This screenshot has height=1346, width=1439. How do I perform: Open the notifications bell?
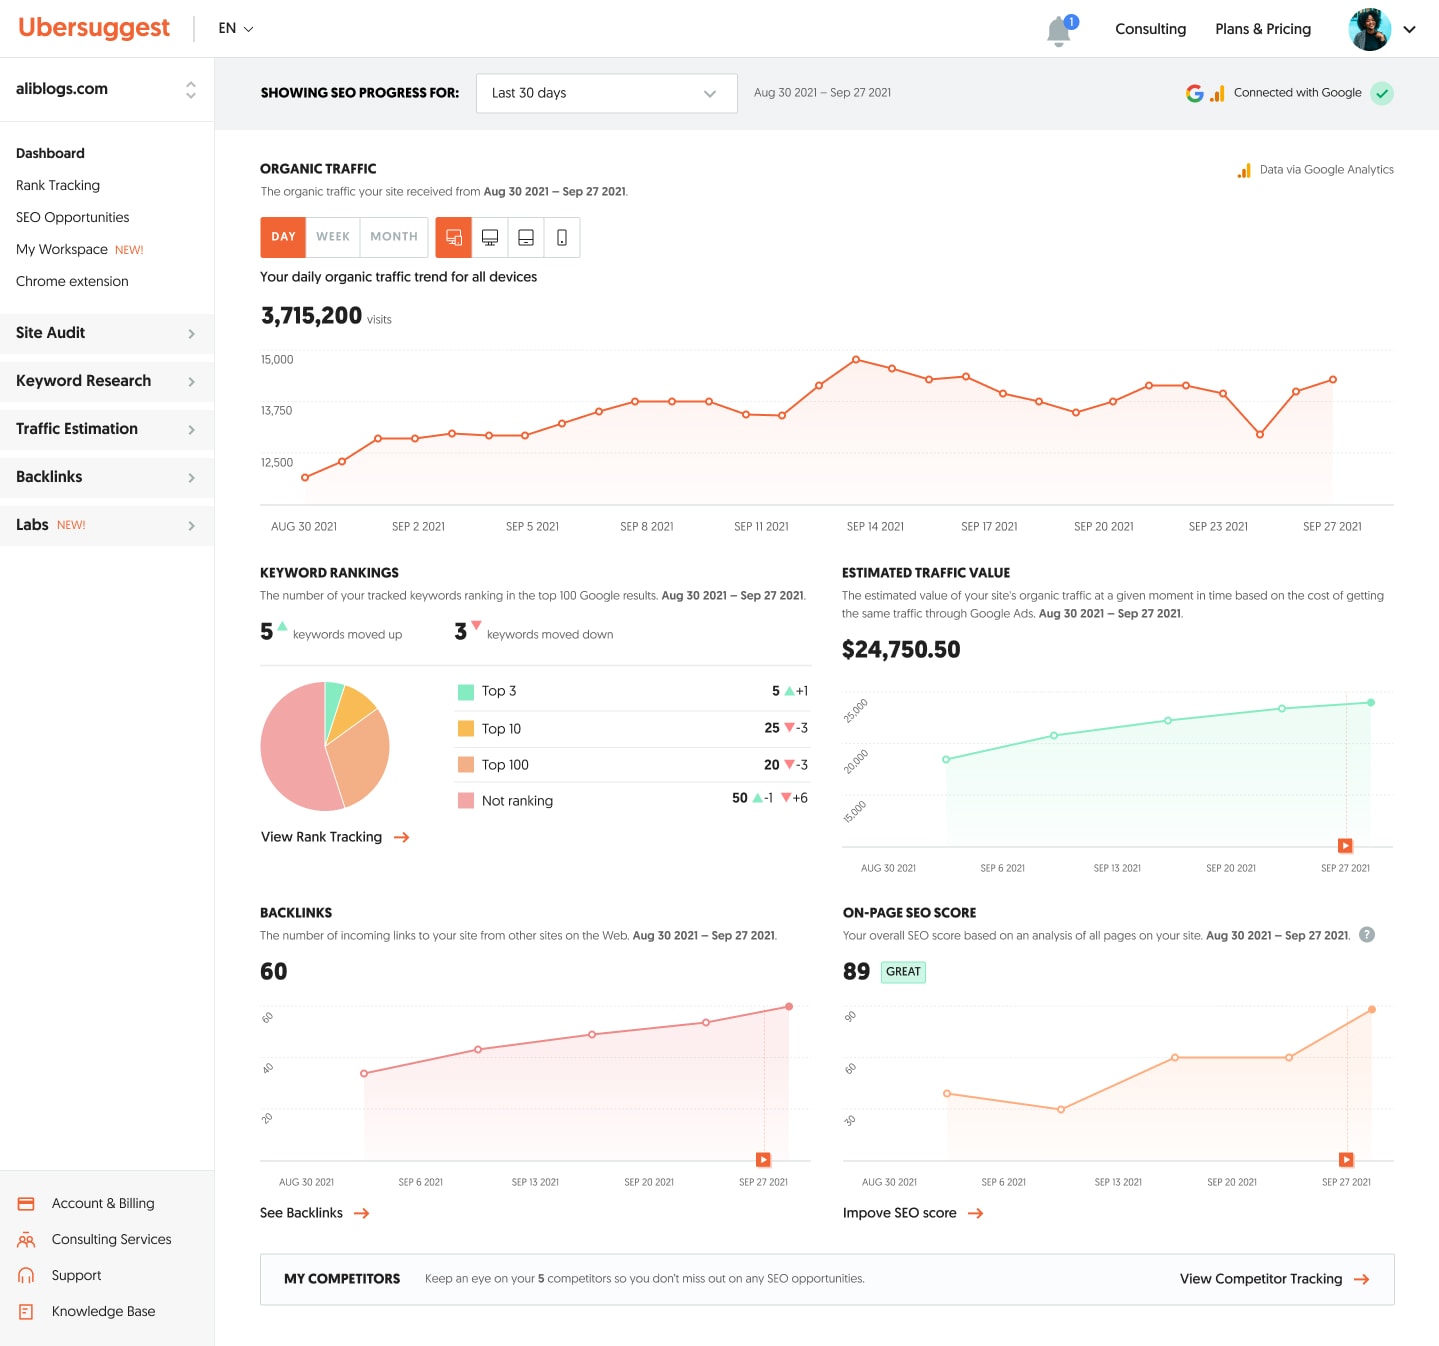pos(1059,31)
